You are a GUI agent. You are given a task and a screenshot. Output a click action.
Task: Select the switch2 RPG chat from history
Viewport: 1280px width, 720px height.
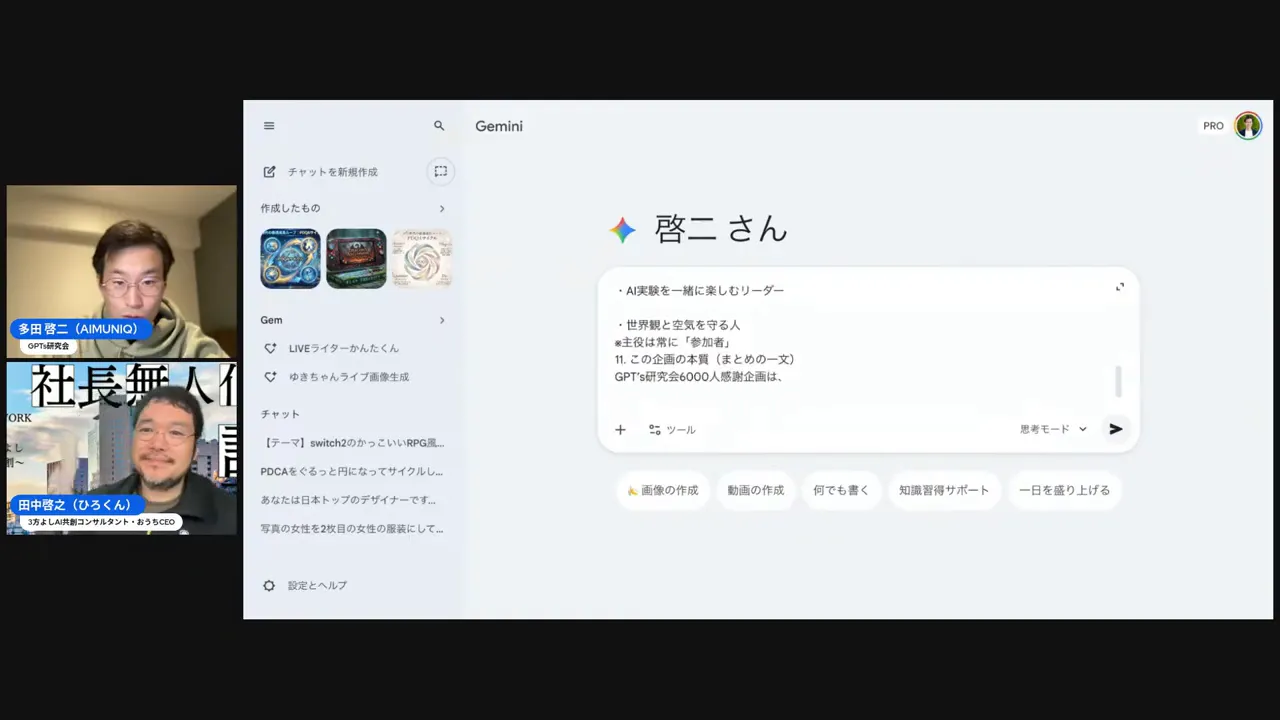pos(354,442)
